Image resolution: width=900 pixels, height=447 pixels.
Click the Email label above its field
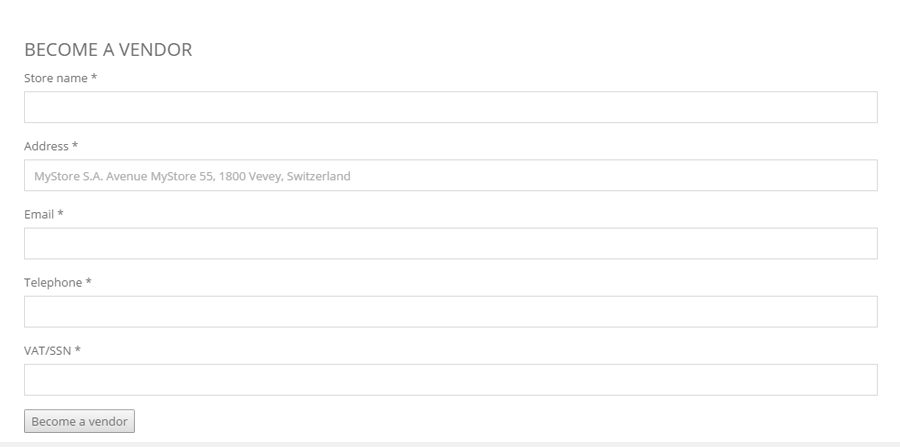[x=39, y=215]
